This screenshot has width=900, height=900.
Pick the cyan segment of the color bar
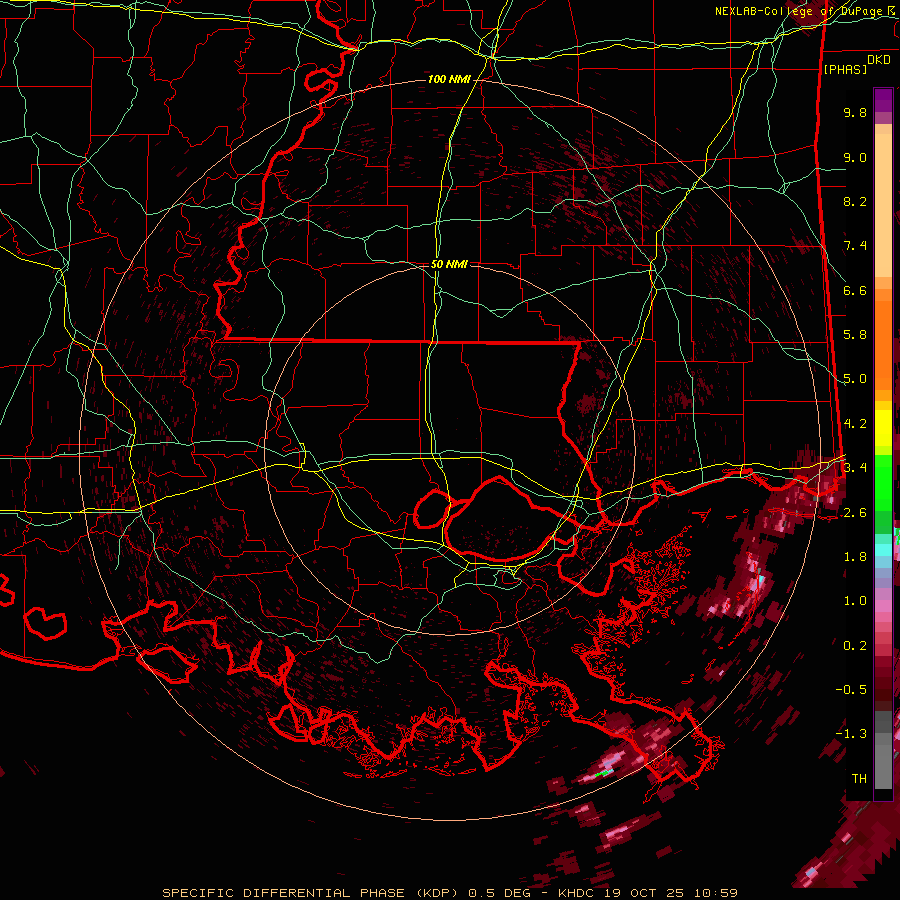click(883, 549)
